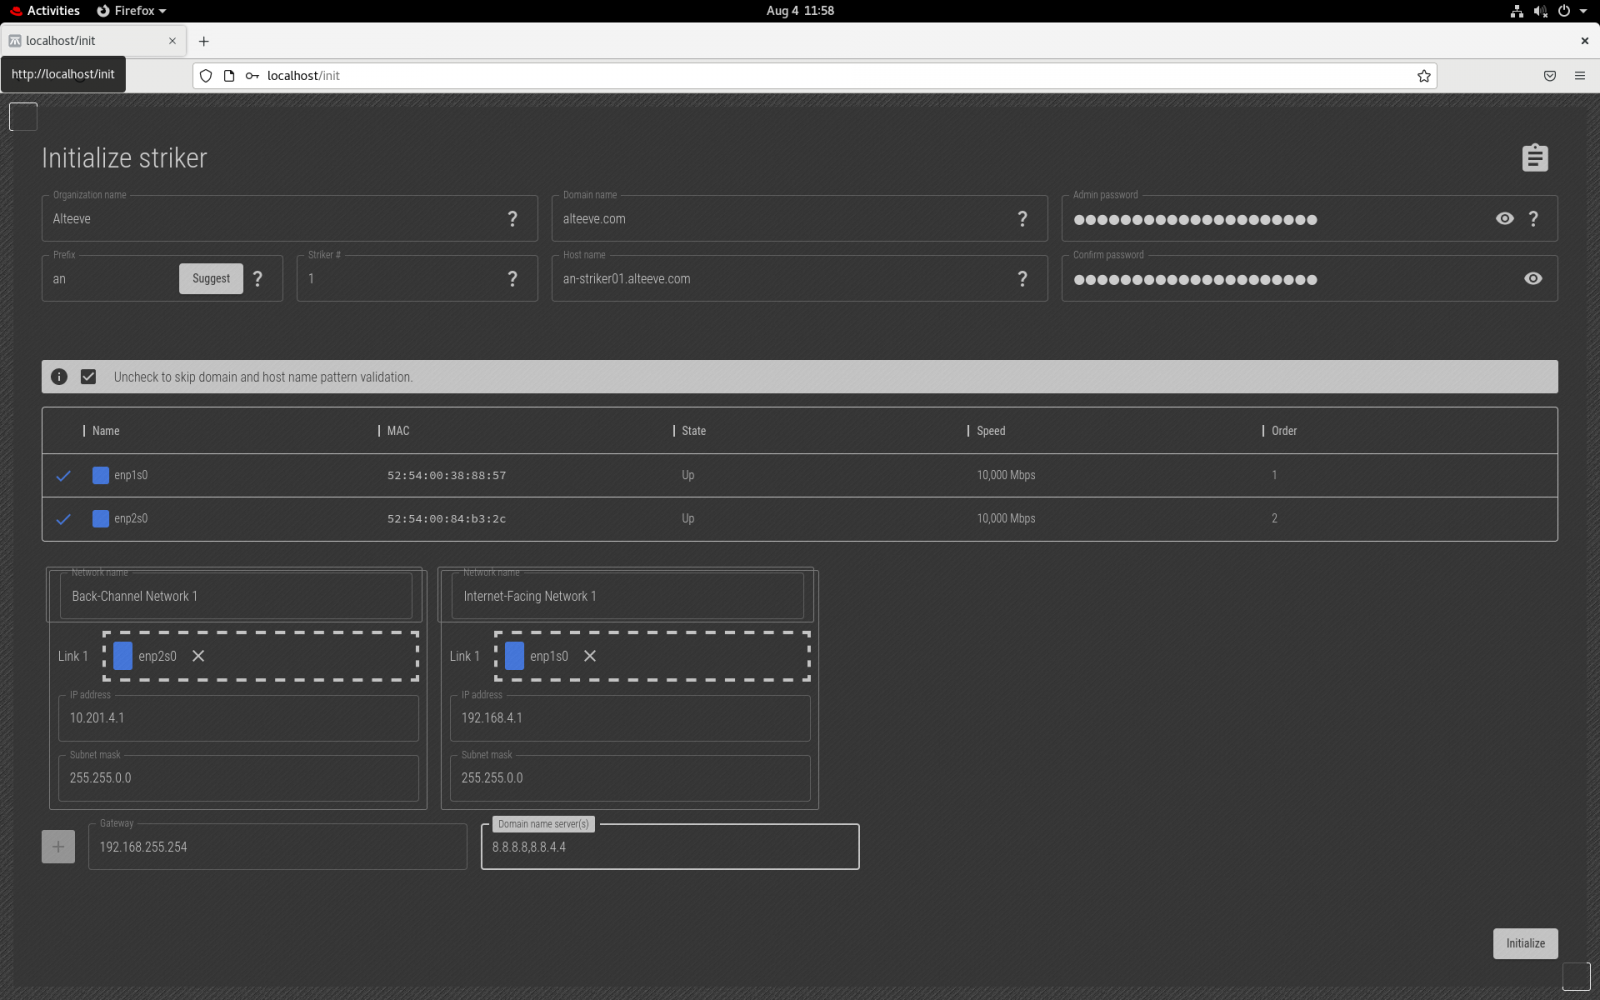Show the Admin password with eye icon
The image size is (1600, 1000).
1504,219
